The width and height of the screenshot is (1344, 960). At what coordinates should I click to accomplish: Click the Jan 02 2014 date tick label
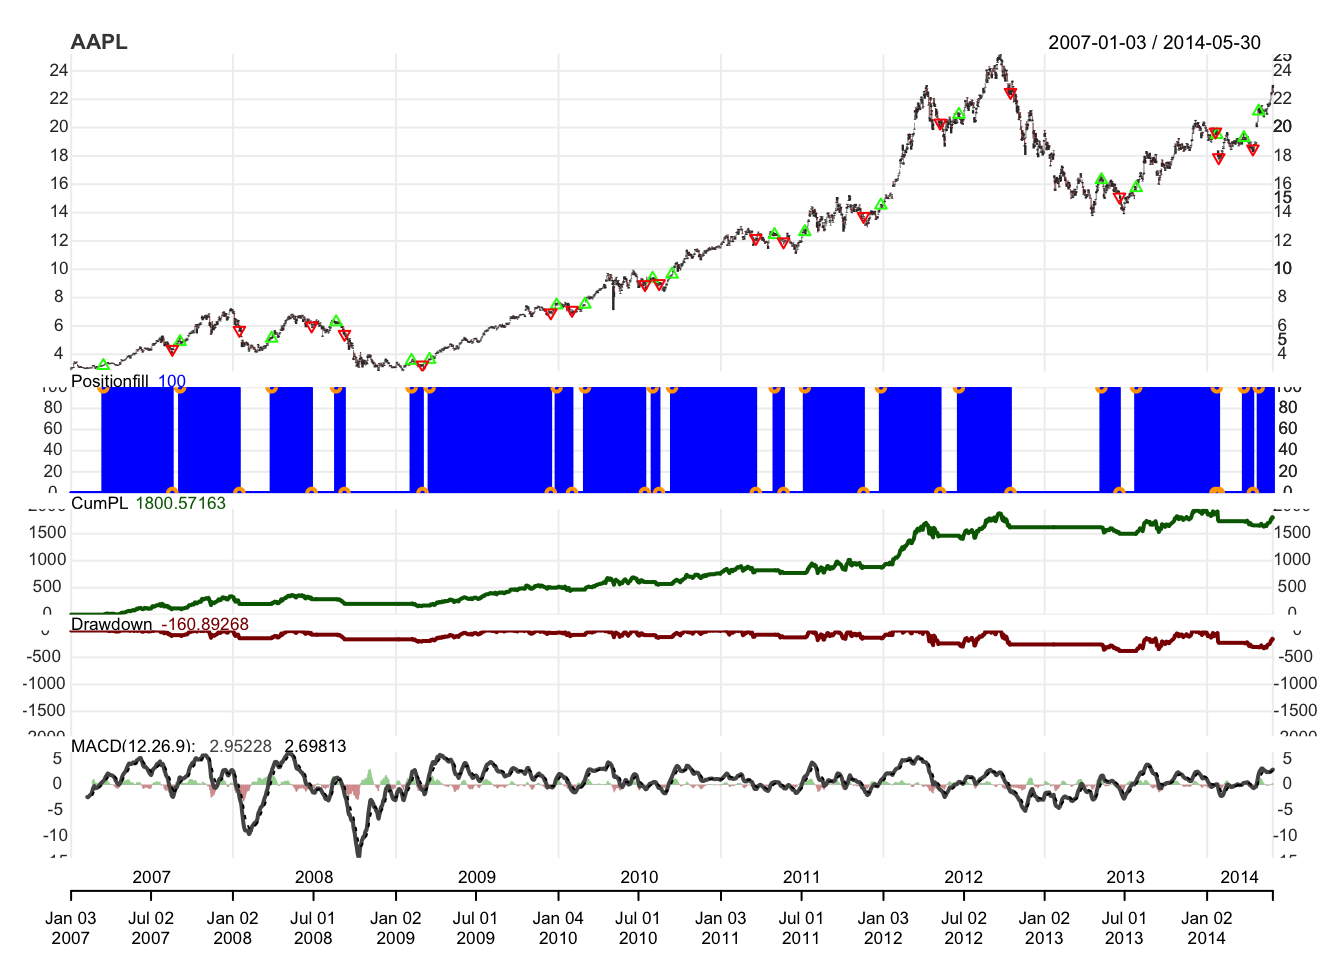[x=1207, y=928]
